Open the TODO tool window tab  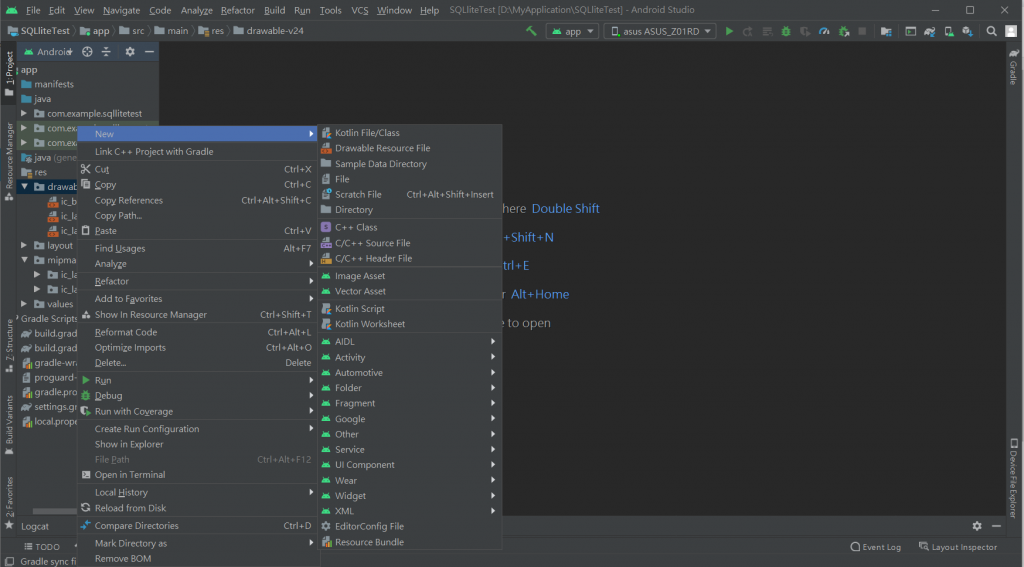tap(42, 547)
